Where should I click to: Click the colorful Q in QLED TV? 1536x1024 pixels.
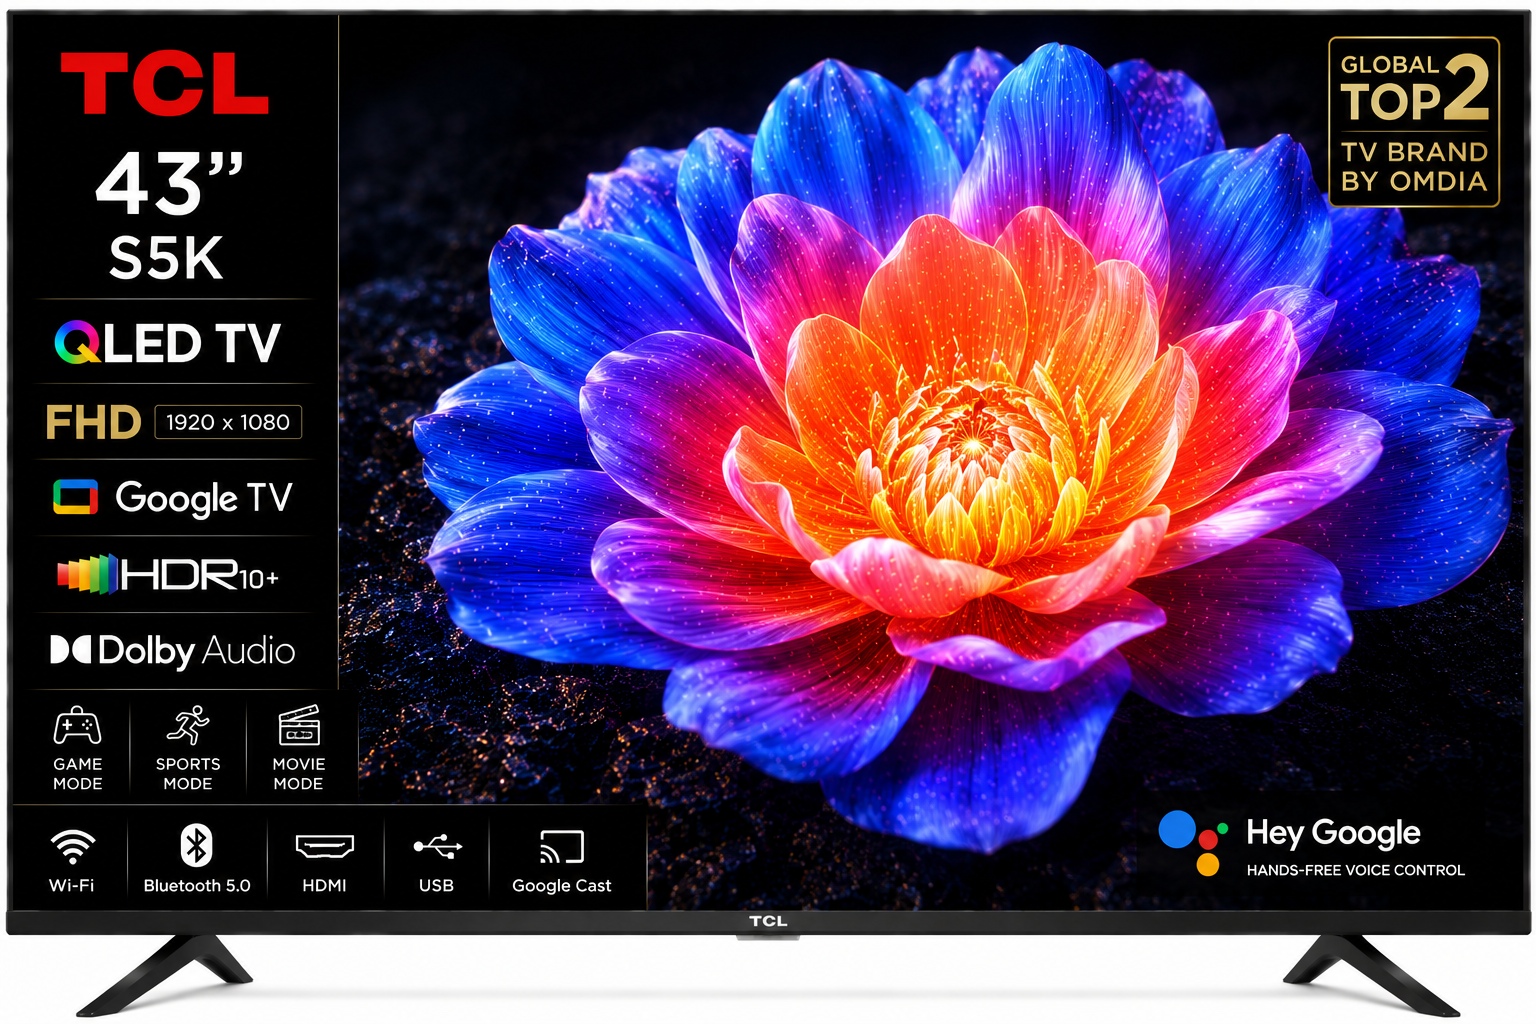point(77,344)
